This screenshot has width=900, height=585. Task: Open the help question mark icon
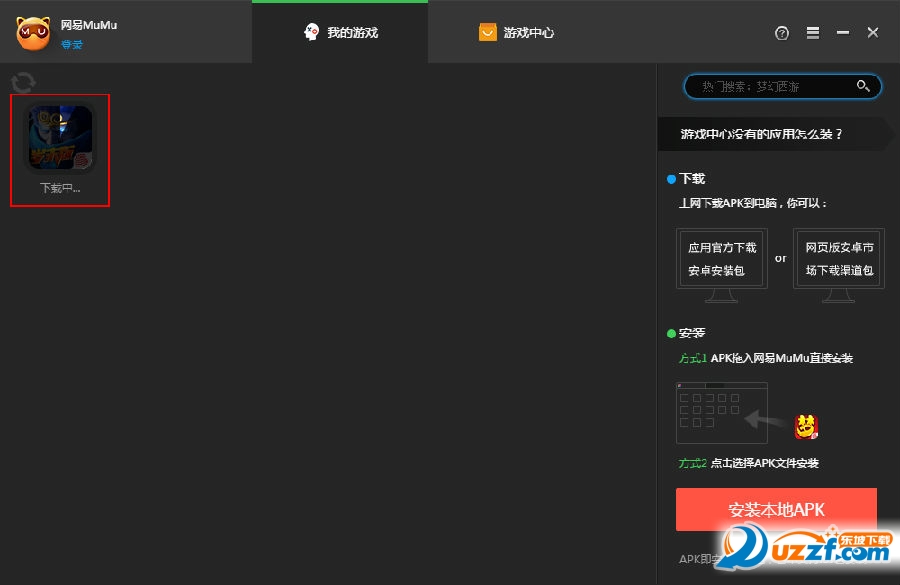[x=782, y=33]
